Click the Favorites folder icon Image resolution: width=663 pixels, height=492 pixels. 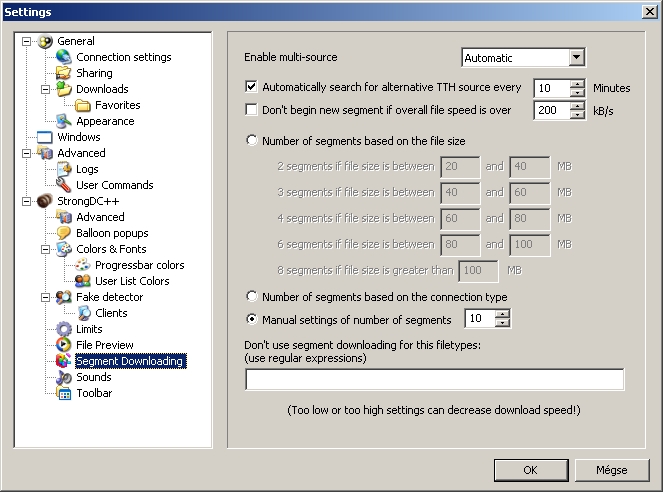(83, 105)
